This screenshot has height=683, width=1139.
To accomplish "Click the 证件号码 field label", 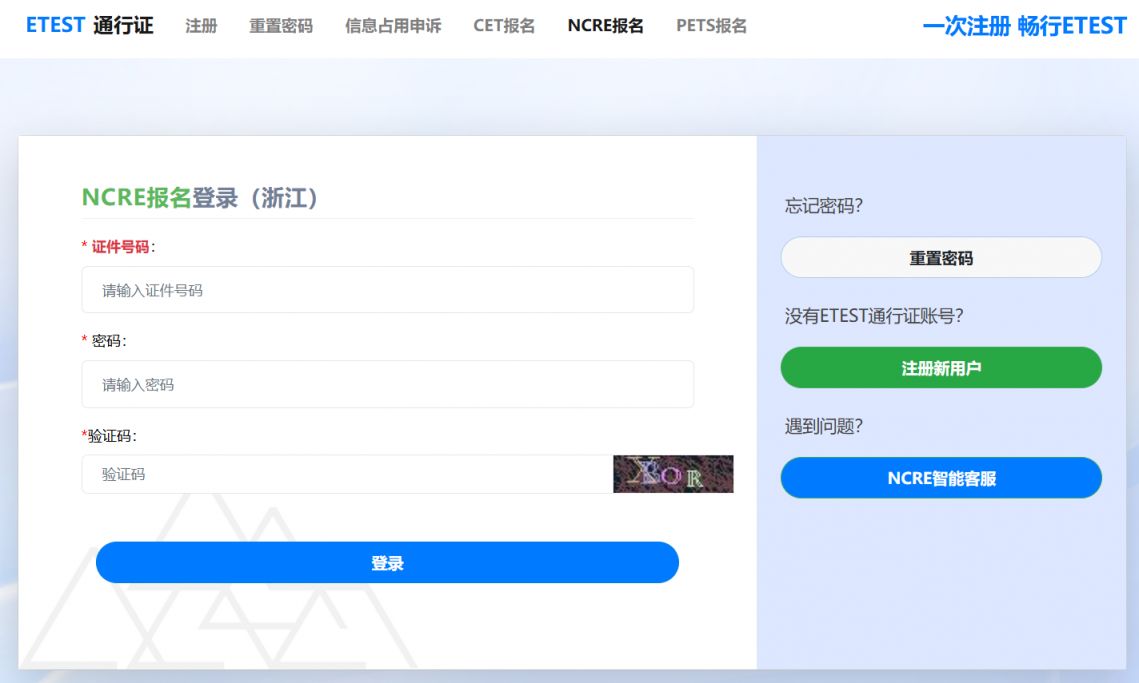I will click(x=120, y=247).
